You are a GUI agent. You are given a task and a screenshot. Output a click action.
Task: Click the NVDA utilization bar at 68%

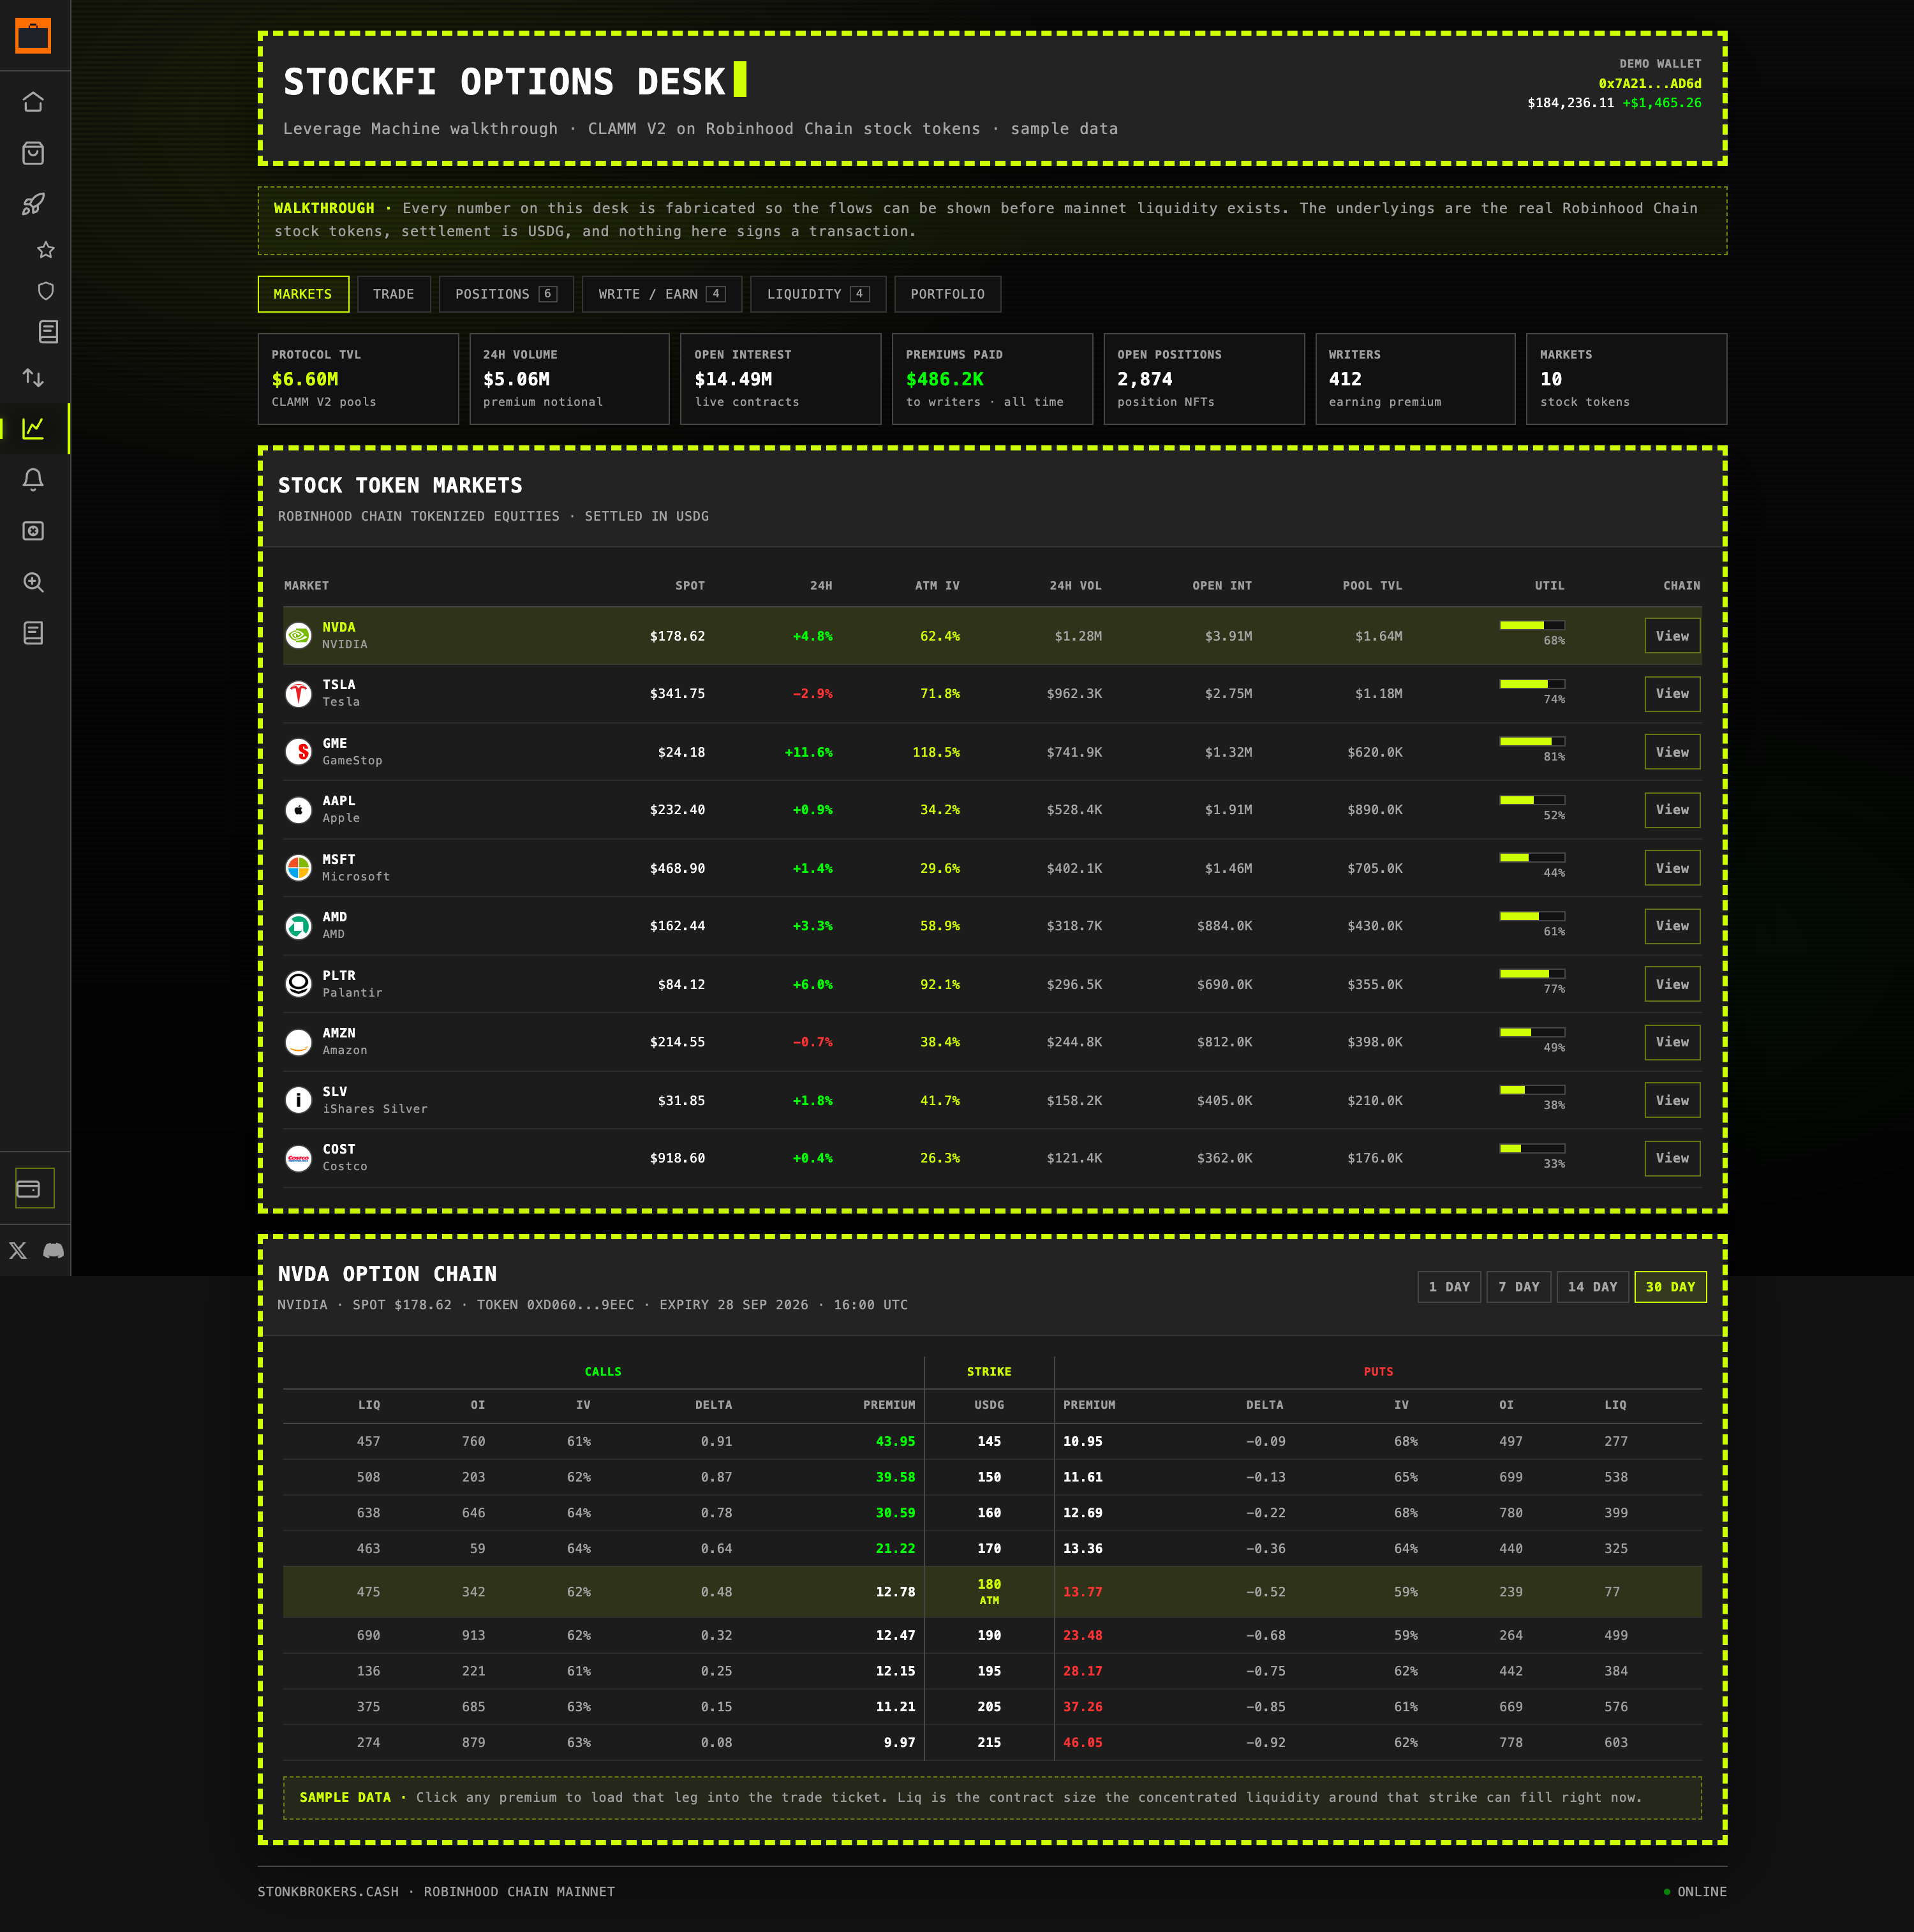click(x=1532, y=625)
